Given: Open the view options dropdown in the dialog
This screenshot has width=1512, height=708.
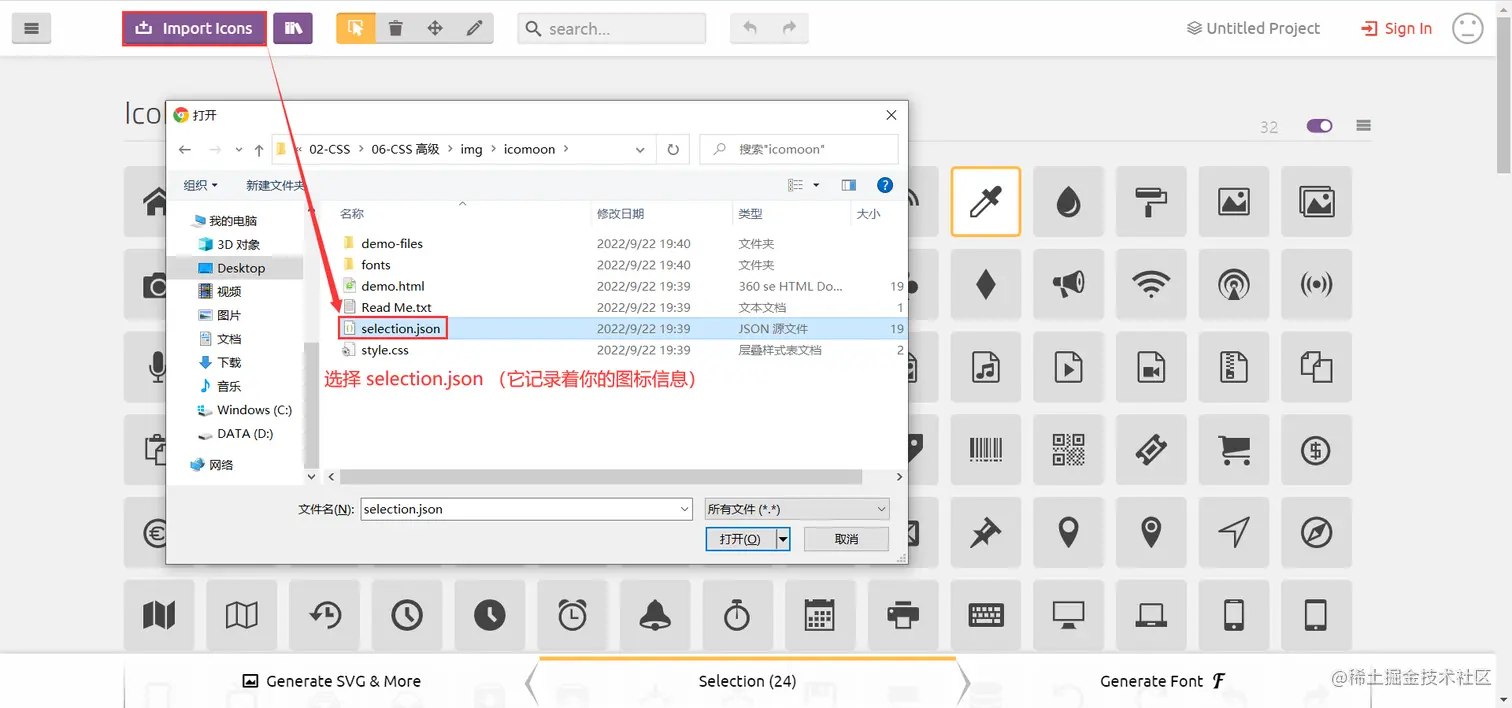Looking at the screenshot, I should [800, 184].
